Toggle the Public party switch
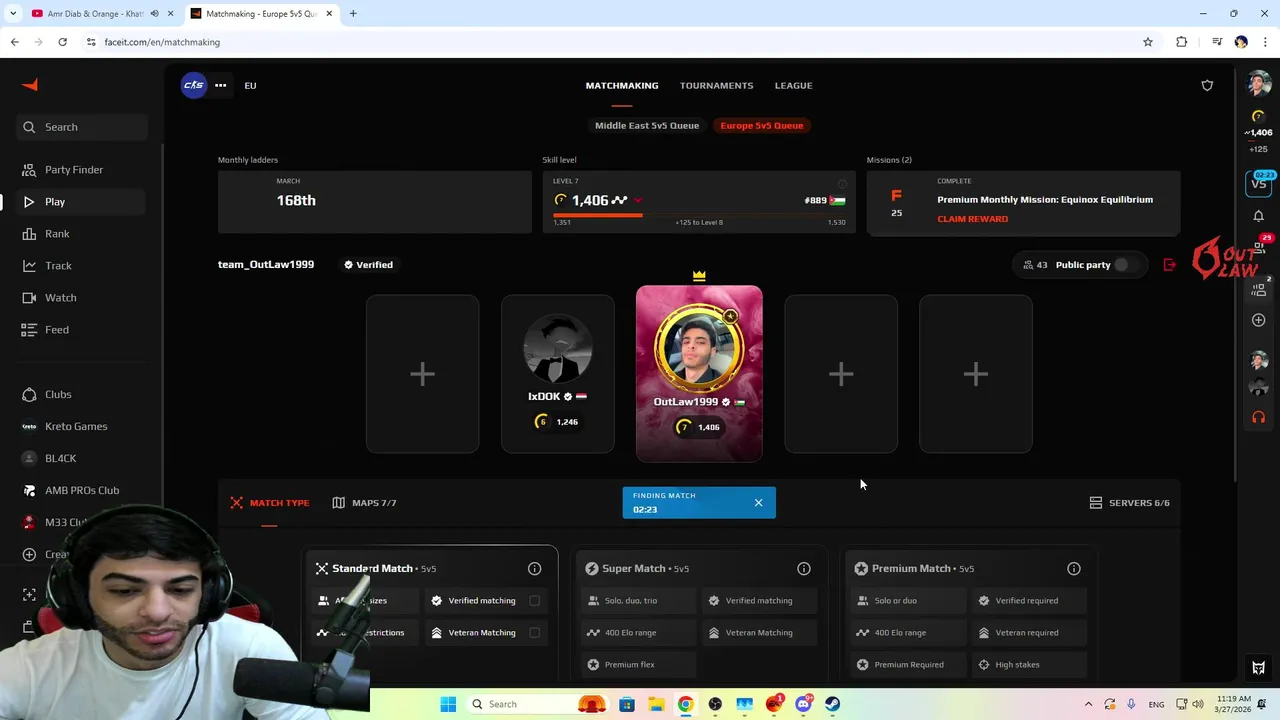Viewport: 1280px width, 720px height. click(x=1125, y=265)
